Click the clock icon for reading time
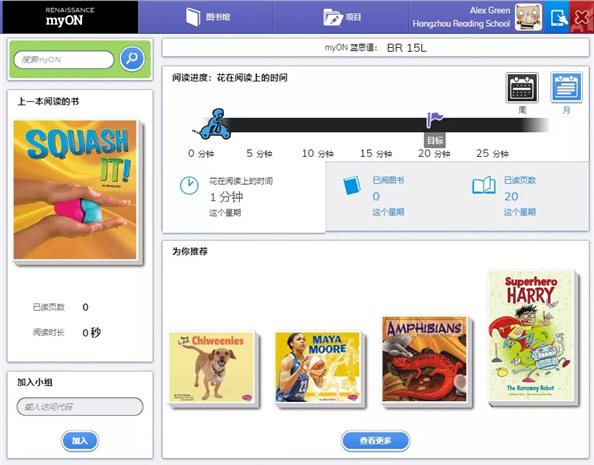Viewport: 594px width, 465px height. click(189, 186)
